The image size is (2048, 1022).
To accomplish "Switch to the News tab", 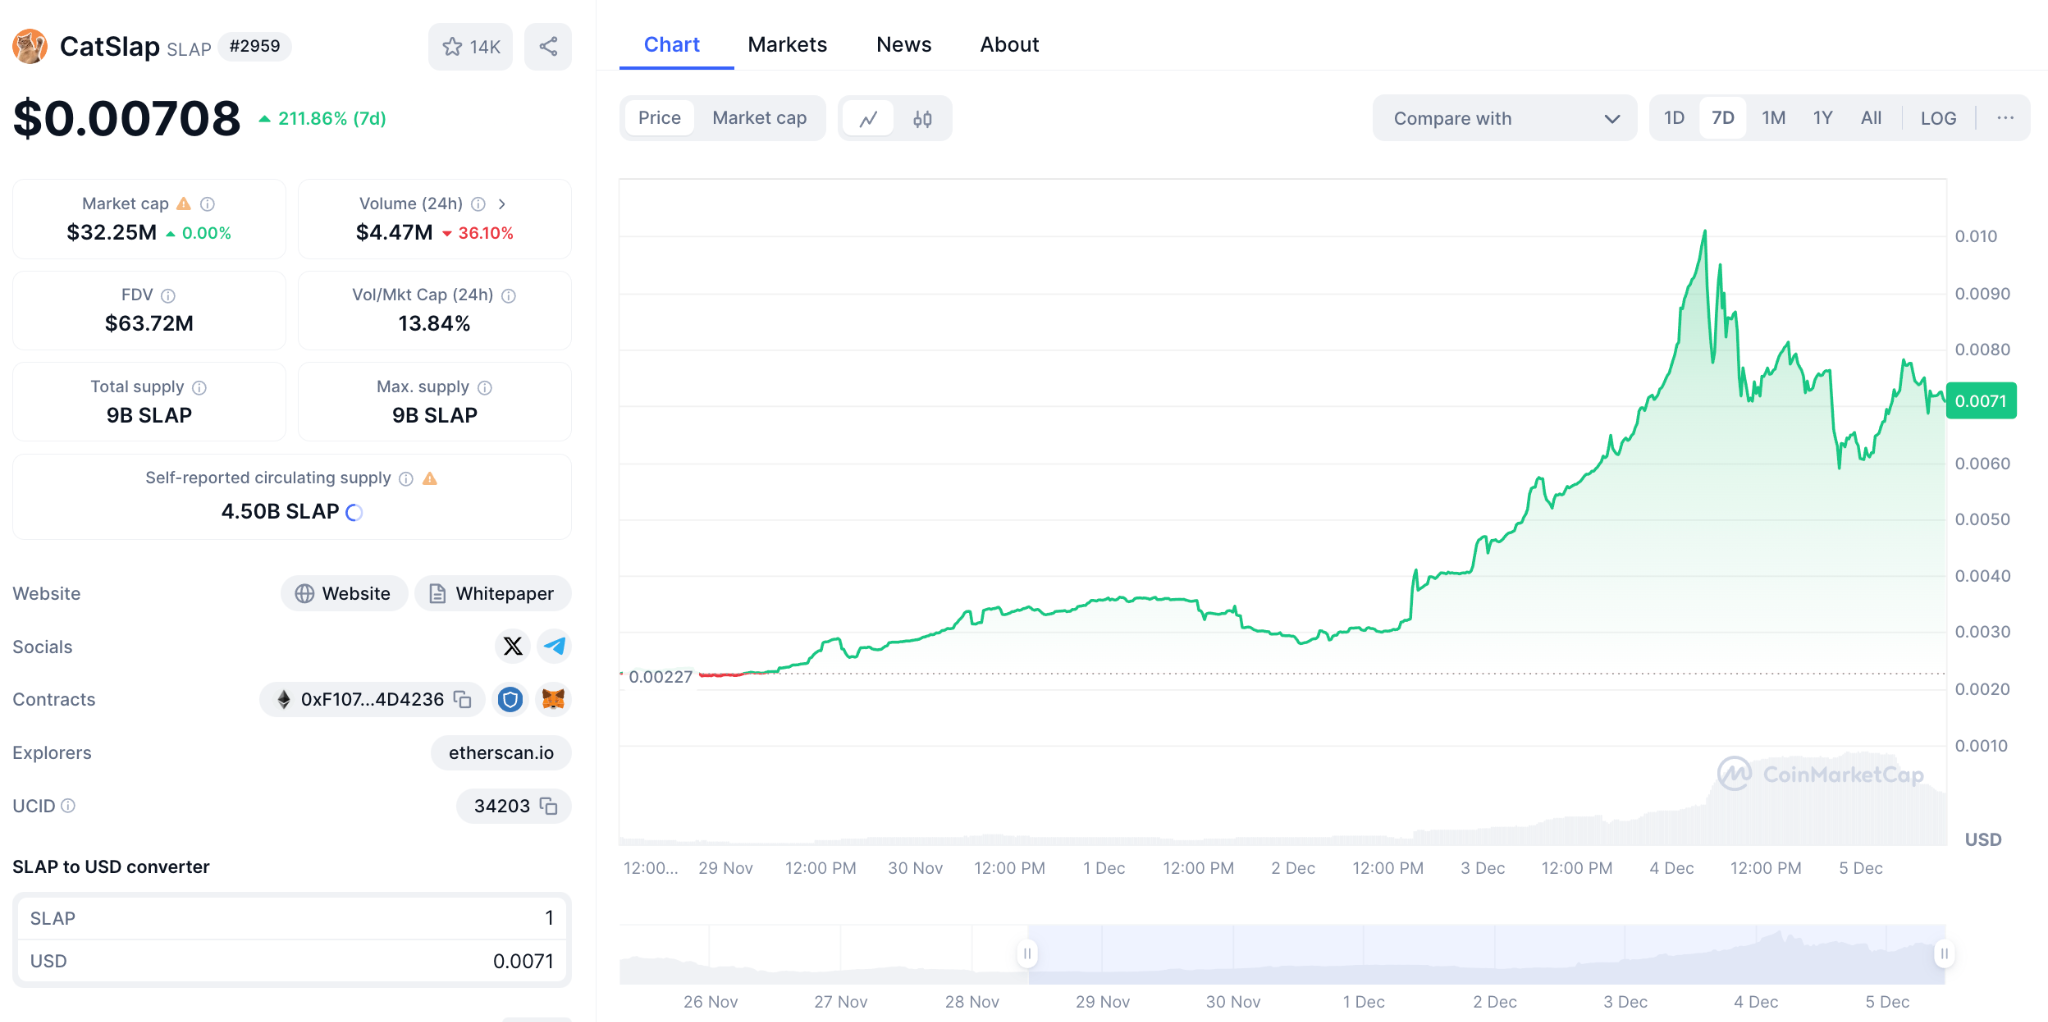I will click(904, 45).
